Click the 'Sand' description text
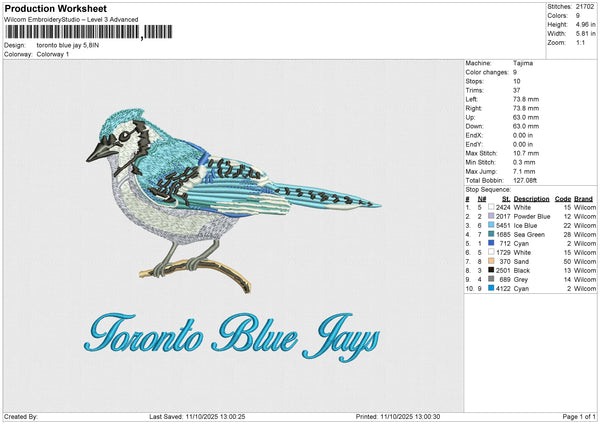Image resolution: width=600 pixels, height=424 pixels. (521, 261)
